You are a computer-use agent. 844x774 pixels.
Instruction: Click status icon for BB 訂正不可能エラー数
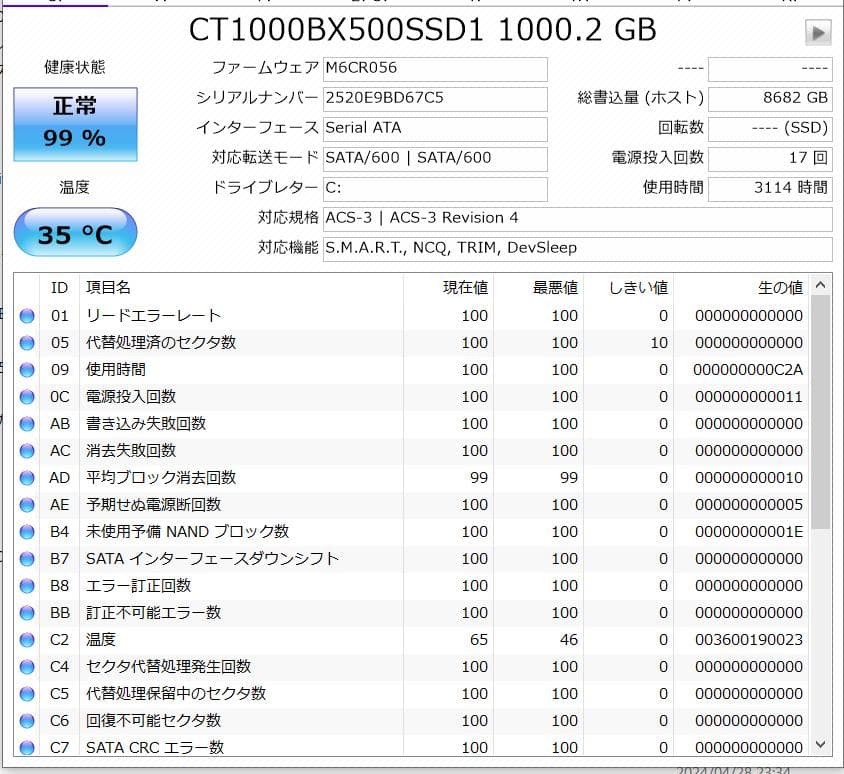pyautogui.click(x=27, y=613)
